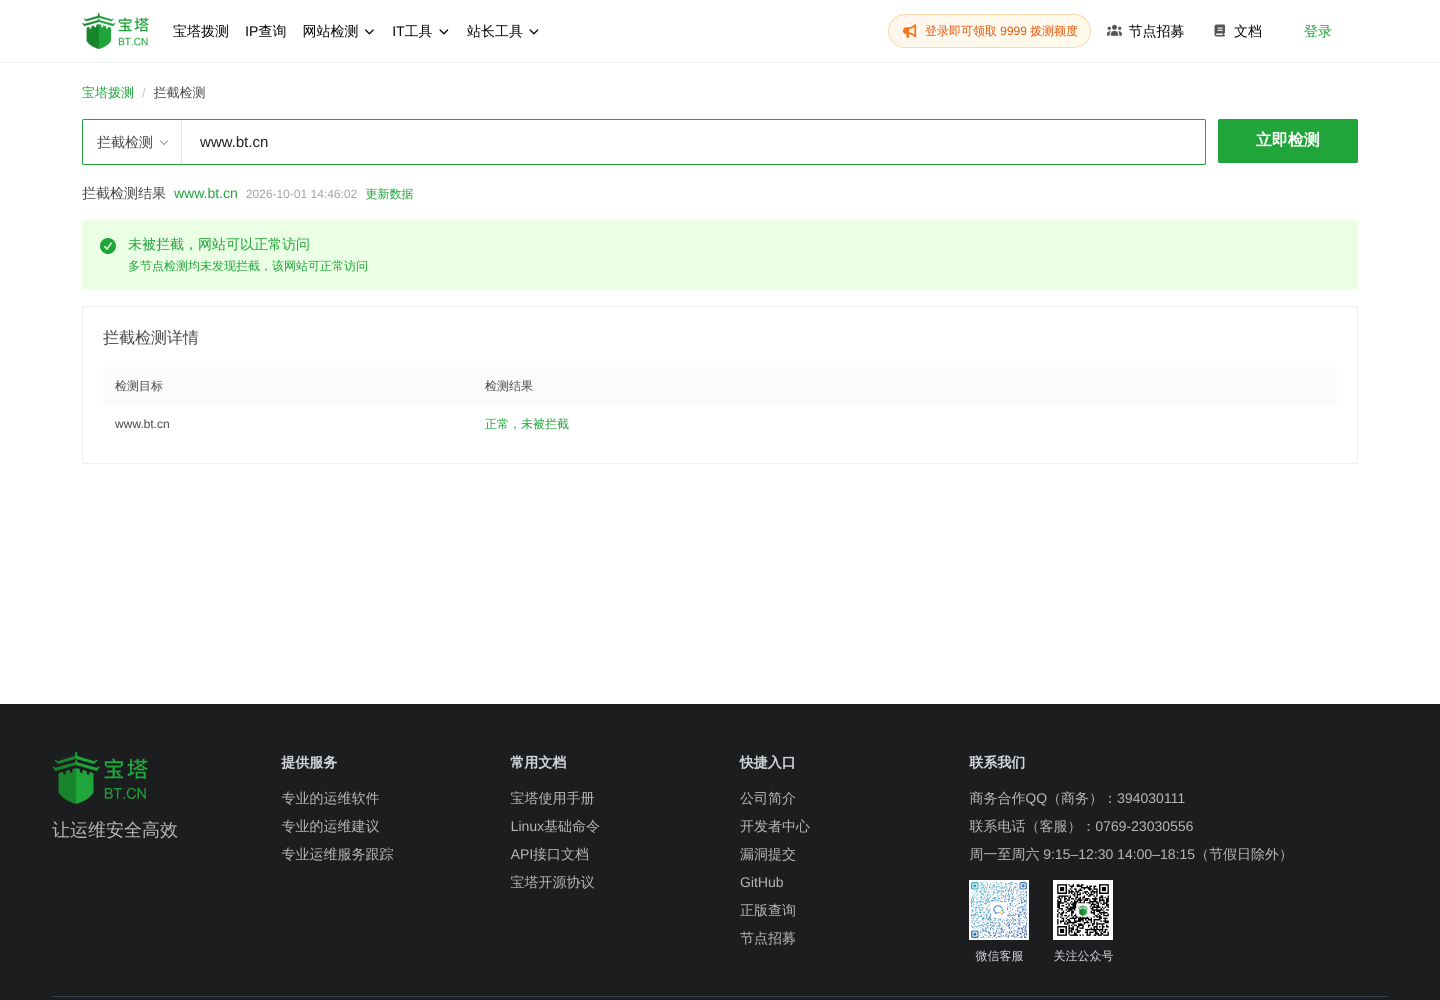Open the 关注公众号 QR code image
1440x1000 pixels.
click(x=1083, y=910)
